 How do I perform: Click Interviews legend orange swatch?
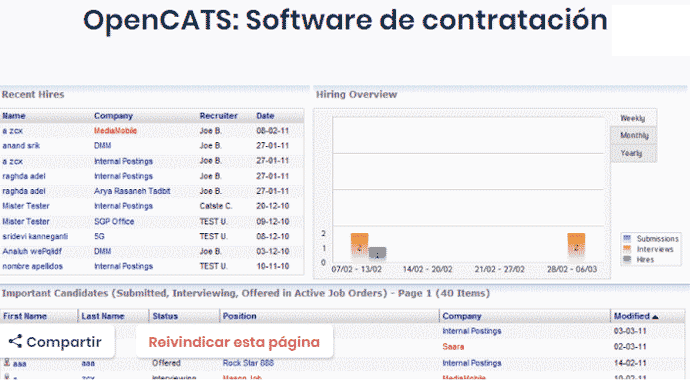point(627,249)
